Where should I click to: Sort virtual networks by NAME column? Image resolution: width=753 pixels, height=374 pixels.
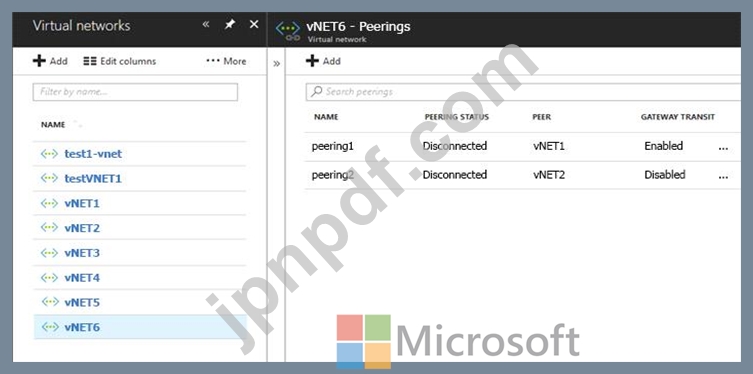coord(53,124)
